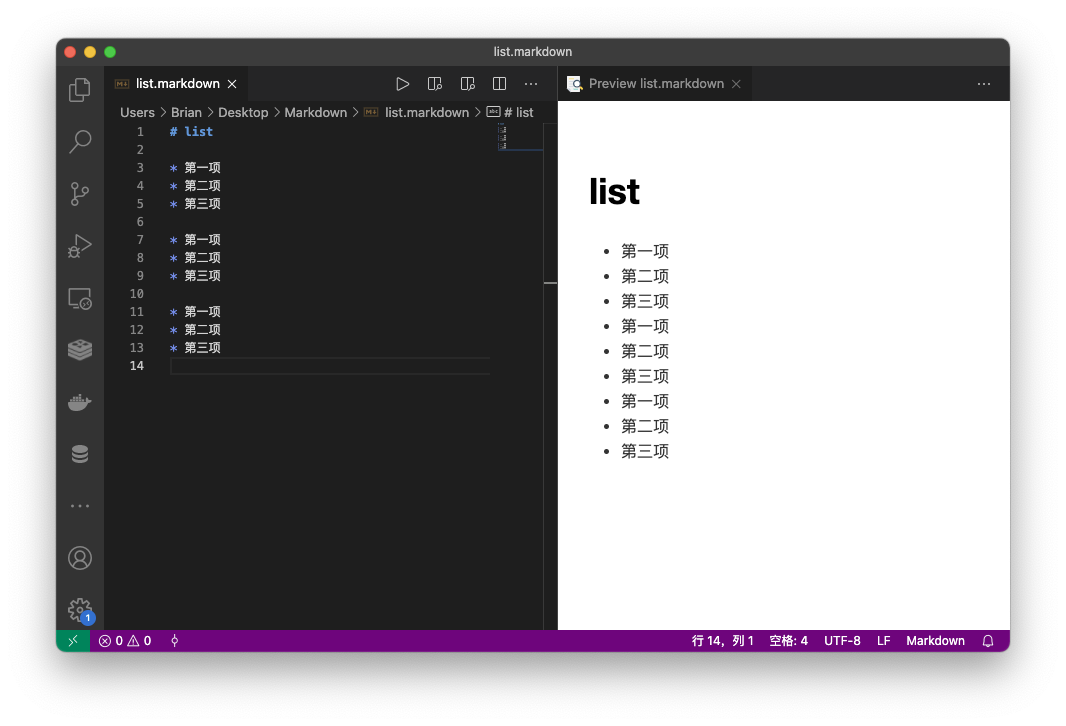The width and height of the screenshot is (1066, 726).
Task: Close the list.markdown editor tab
Action: point(232,84)
